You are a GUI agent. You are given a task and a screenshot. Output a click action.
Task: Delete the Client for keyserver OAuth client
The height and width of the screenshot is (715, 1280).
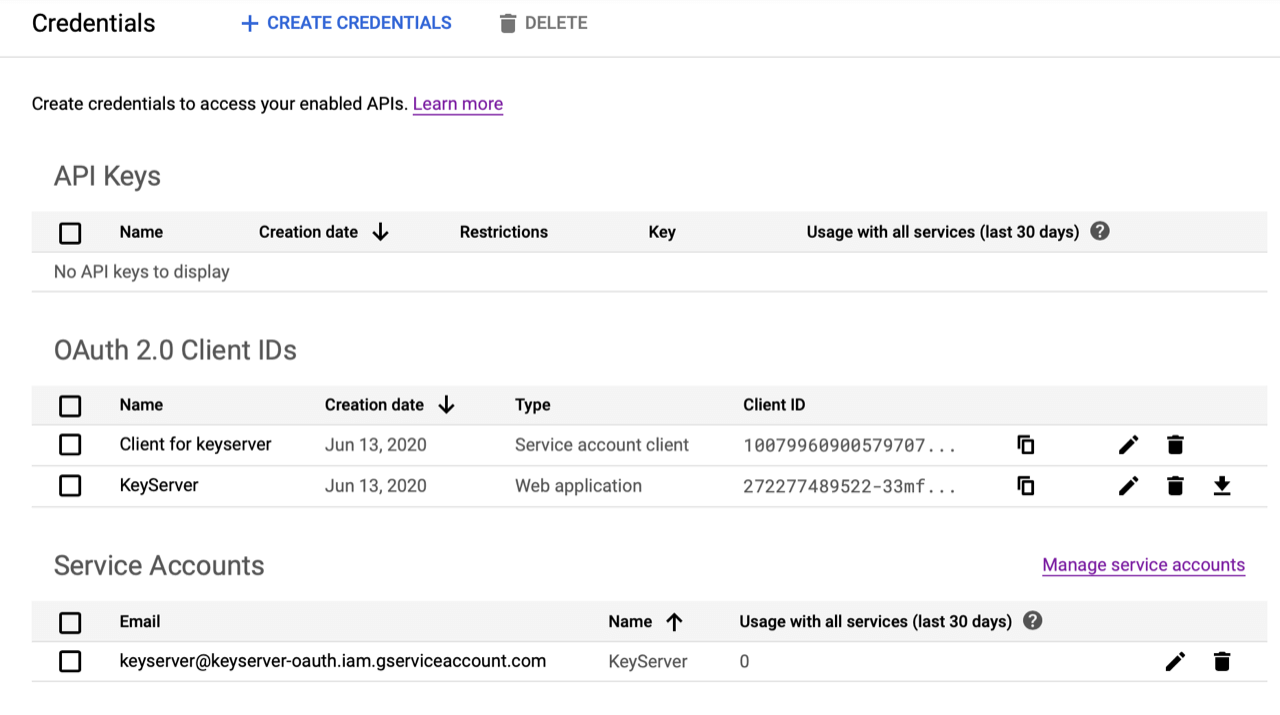pos(1175,445)
